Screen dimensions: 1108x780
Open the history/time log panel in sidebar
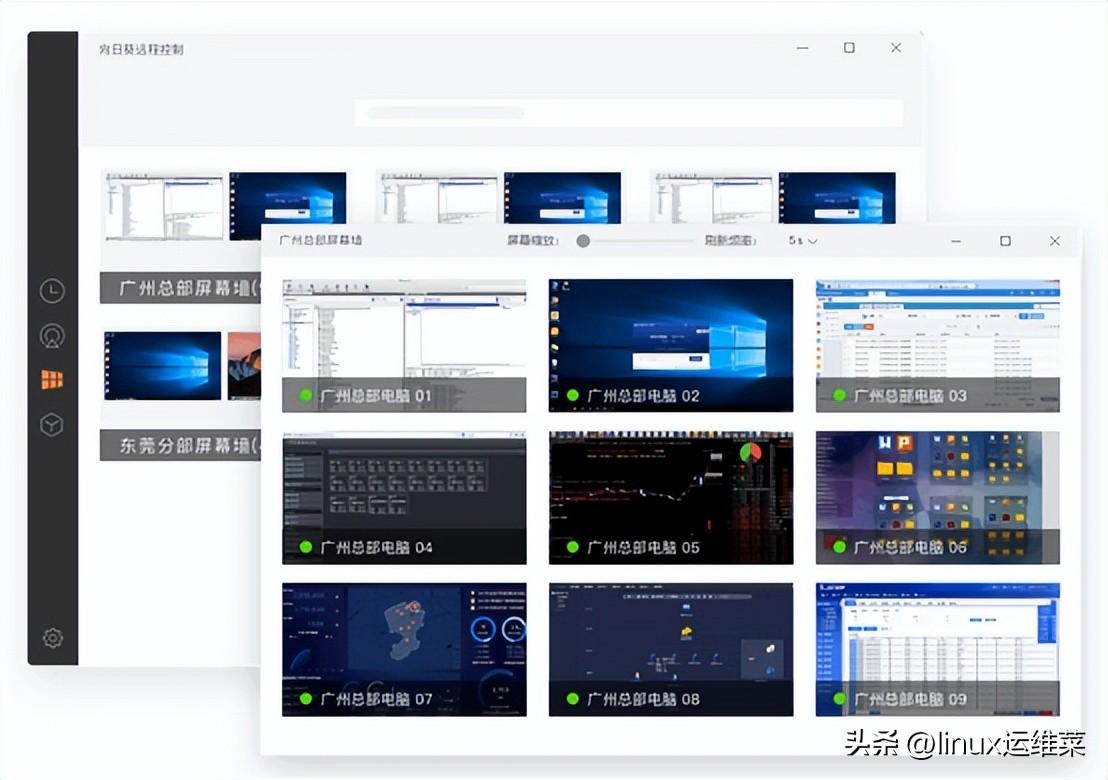[52, 290]
